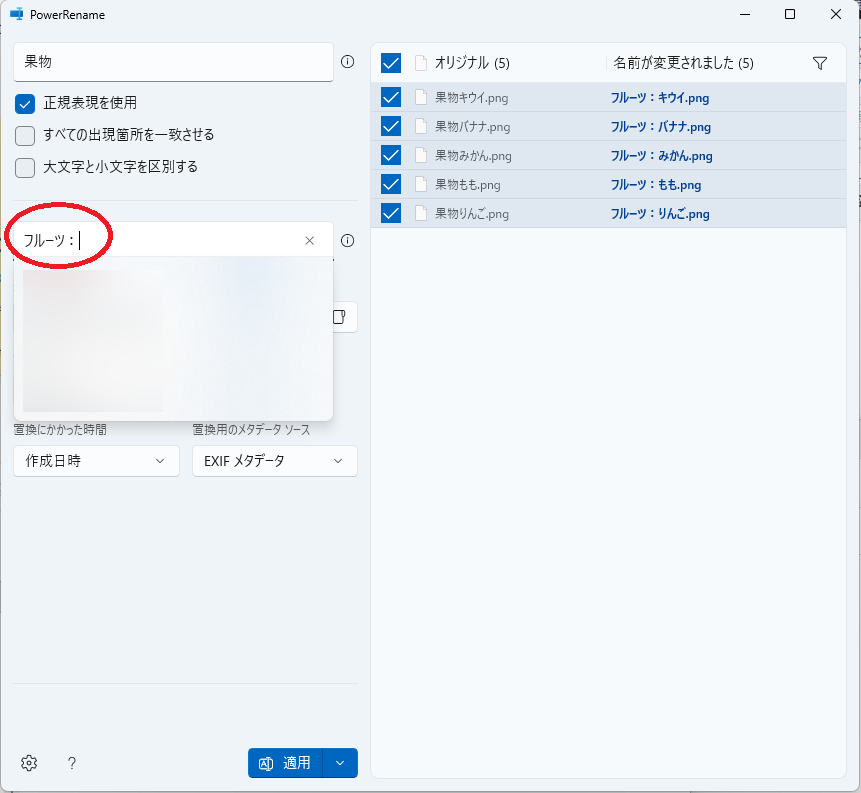The width and height of the screenshot is (861, 793).
Task: Expand the arrow next to the 適用 button
Action: (x=340, y=763)
